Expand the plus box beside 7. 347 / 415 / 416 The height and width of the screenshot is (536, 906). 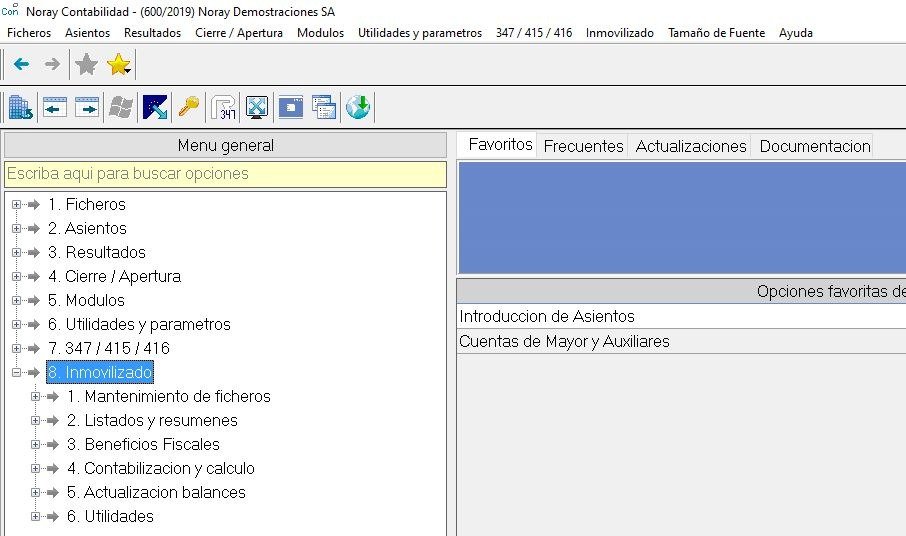coord(16,348)
